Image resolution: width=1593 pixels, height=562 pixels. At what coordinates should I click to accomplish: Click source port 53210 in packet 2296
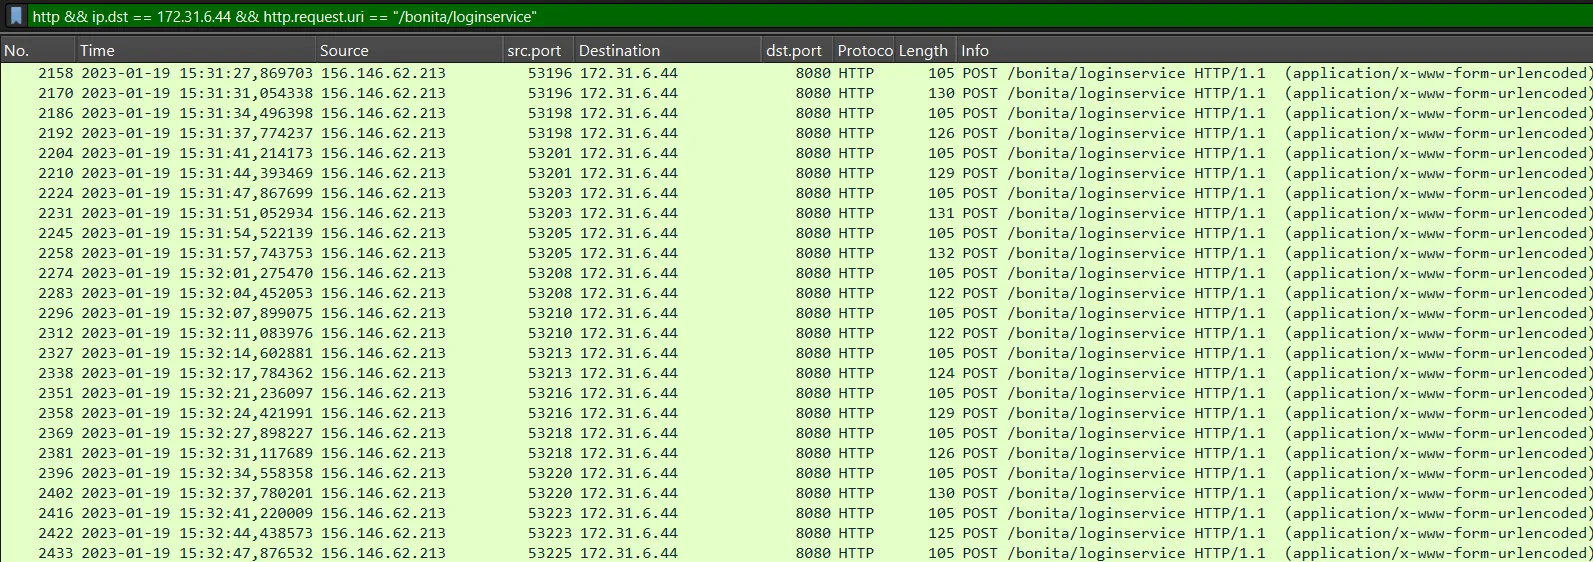click(550, 313)
